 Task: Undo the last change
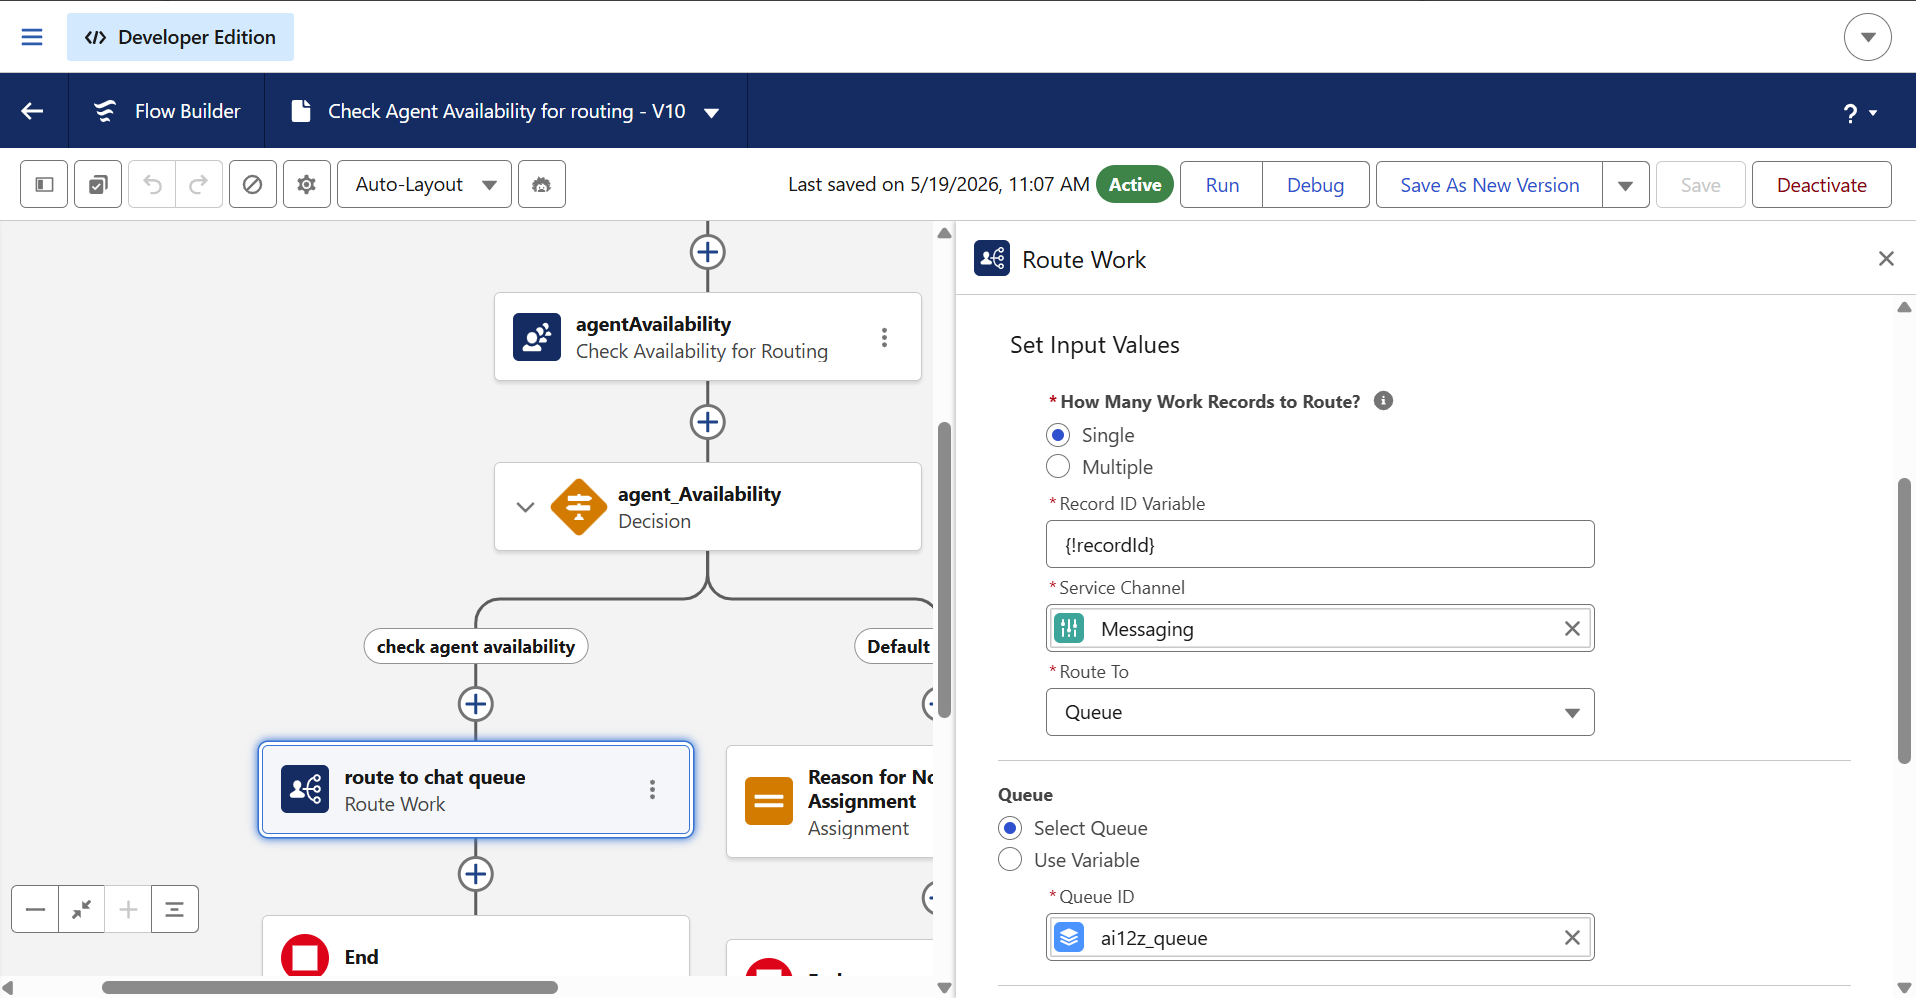coord(152,184)
